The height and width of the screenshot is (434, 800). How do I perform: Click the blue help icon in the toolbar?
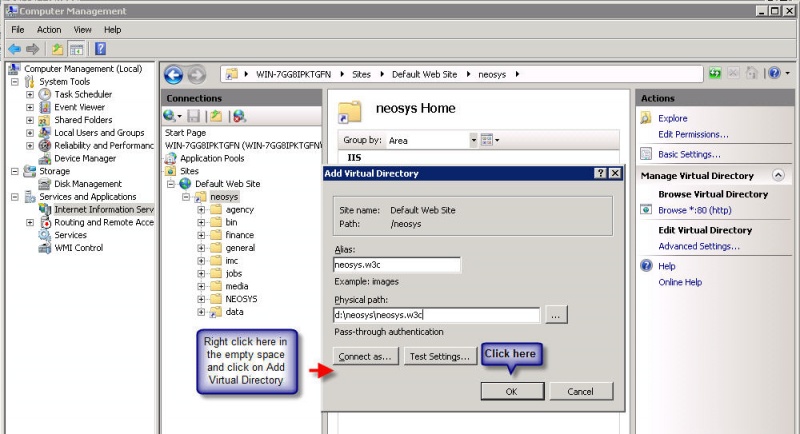click(101, 49)
